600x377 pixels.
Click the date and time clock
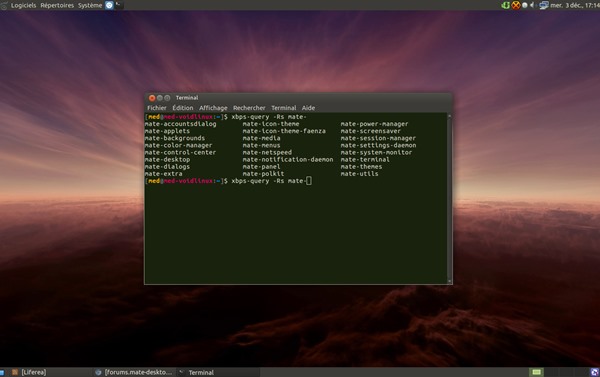575,5
